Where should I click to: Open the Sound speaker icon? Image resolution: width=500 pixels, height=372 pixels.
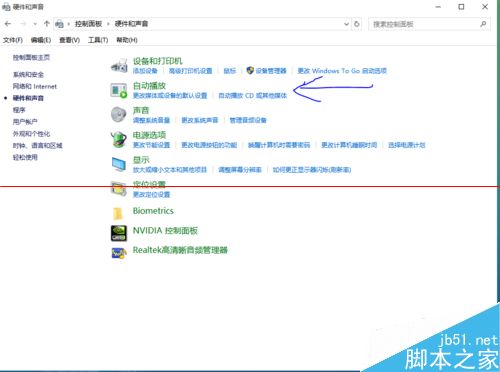click(x=119, y=115)
